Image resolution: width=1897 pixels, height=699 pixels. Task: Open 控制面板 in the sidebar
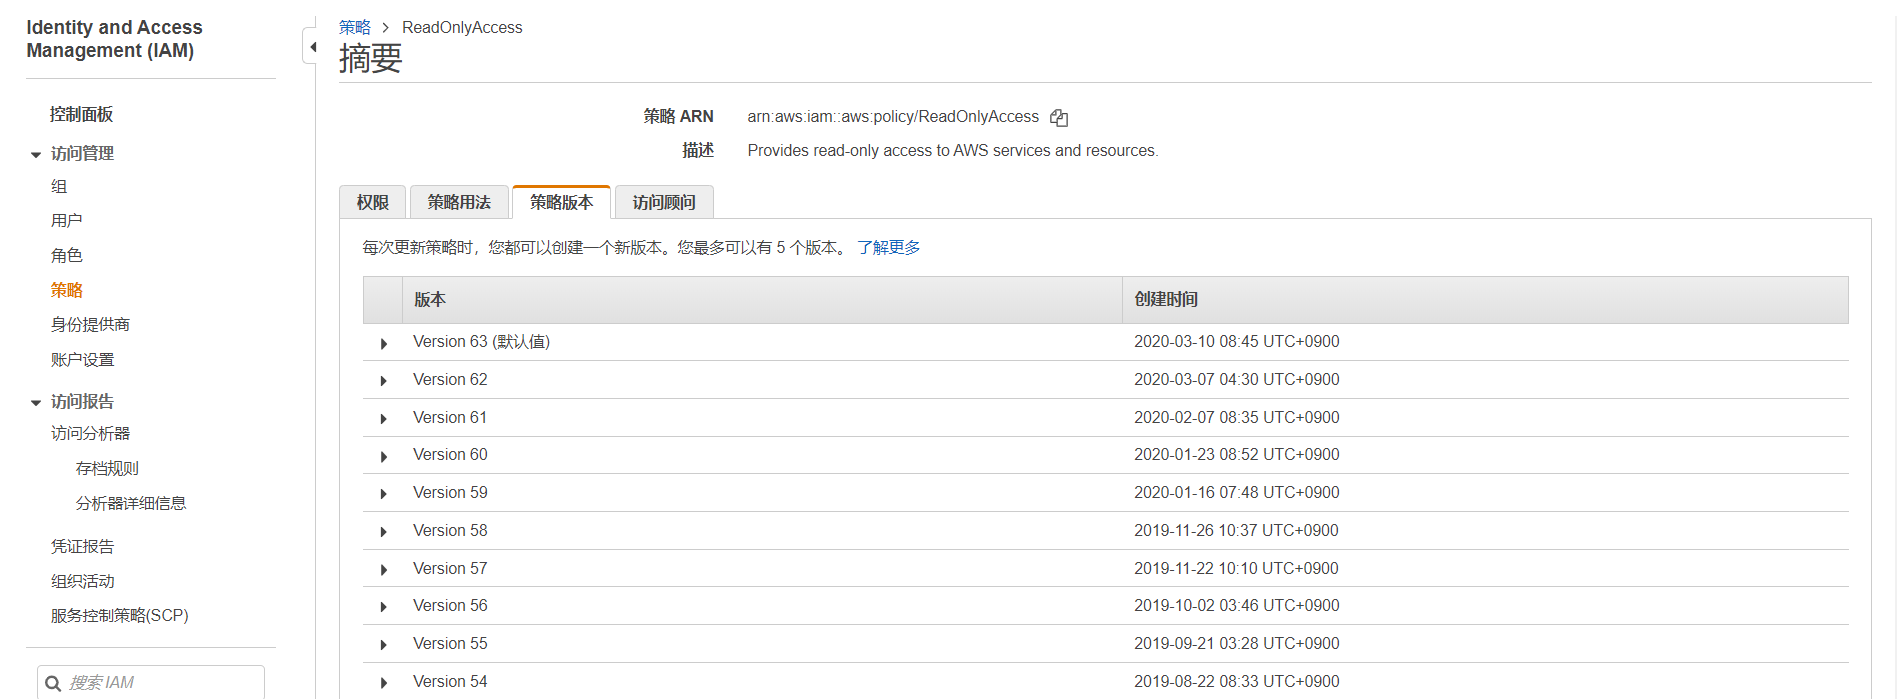pos(81,114)
